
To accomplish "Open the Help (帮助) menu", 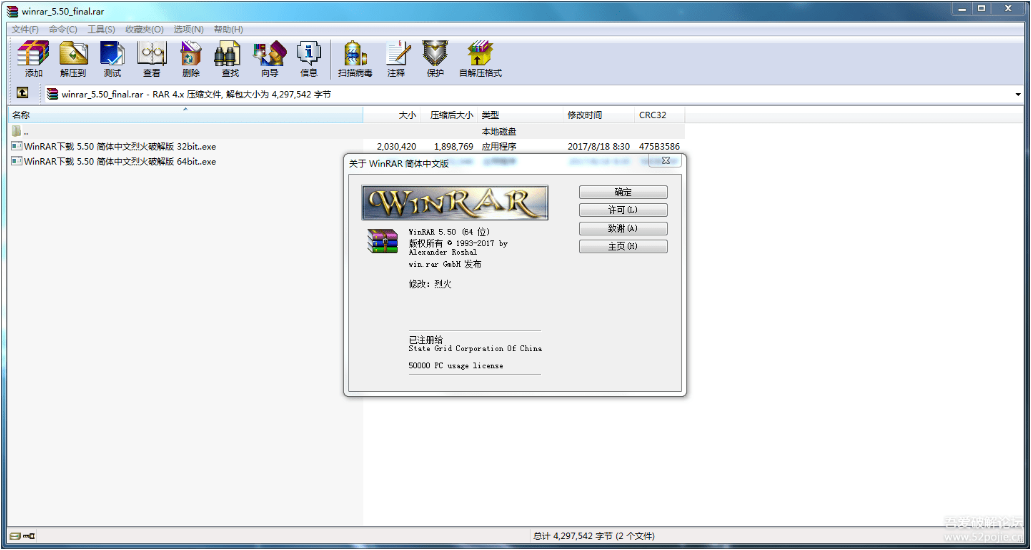I will 228,30.
